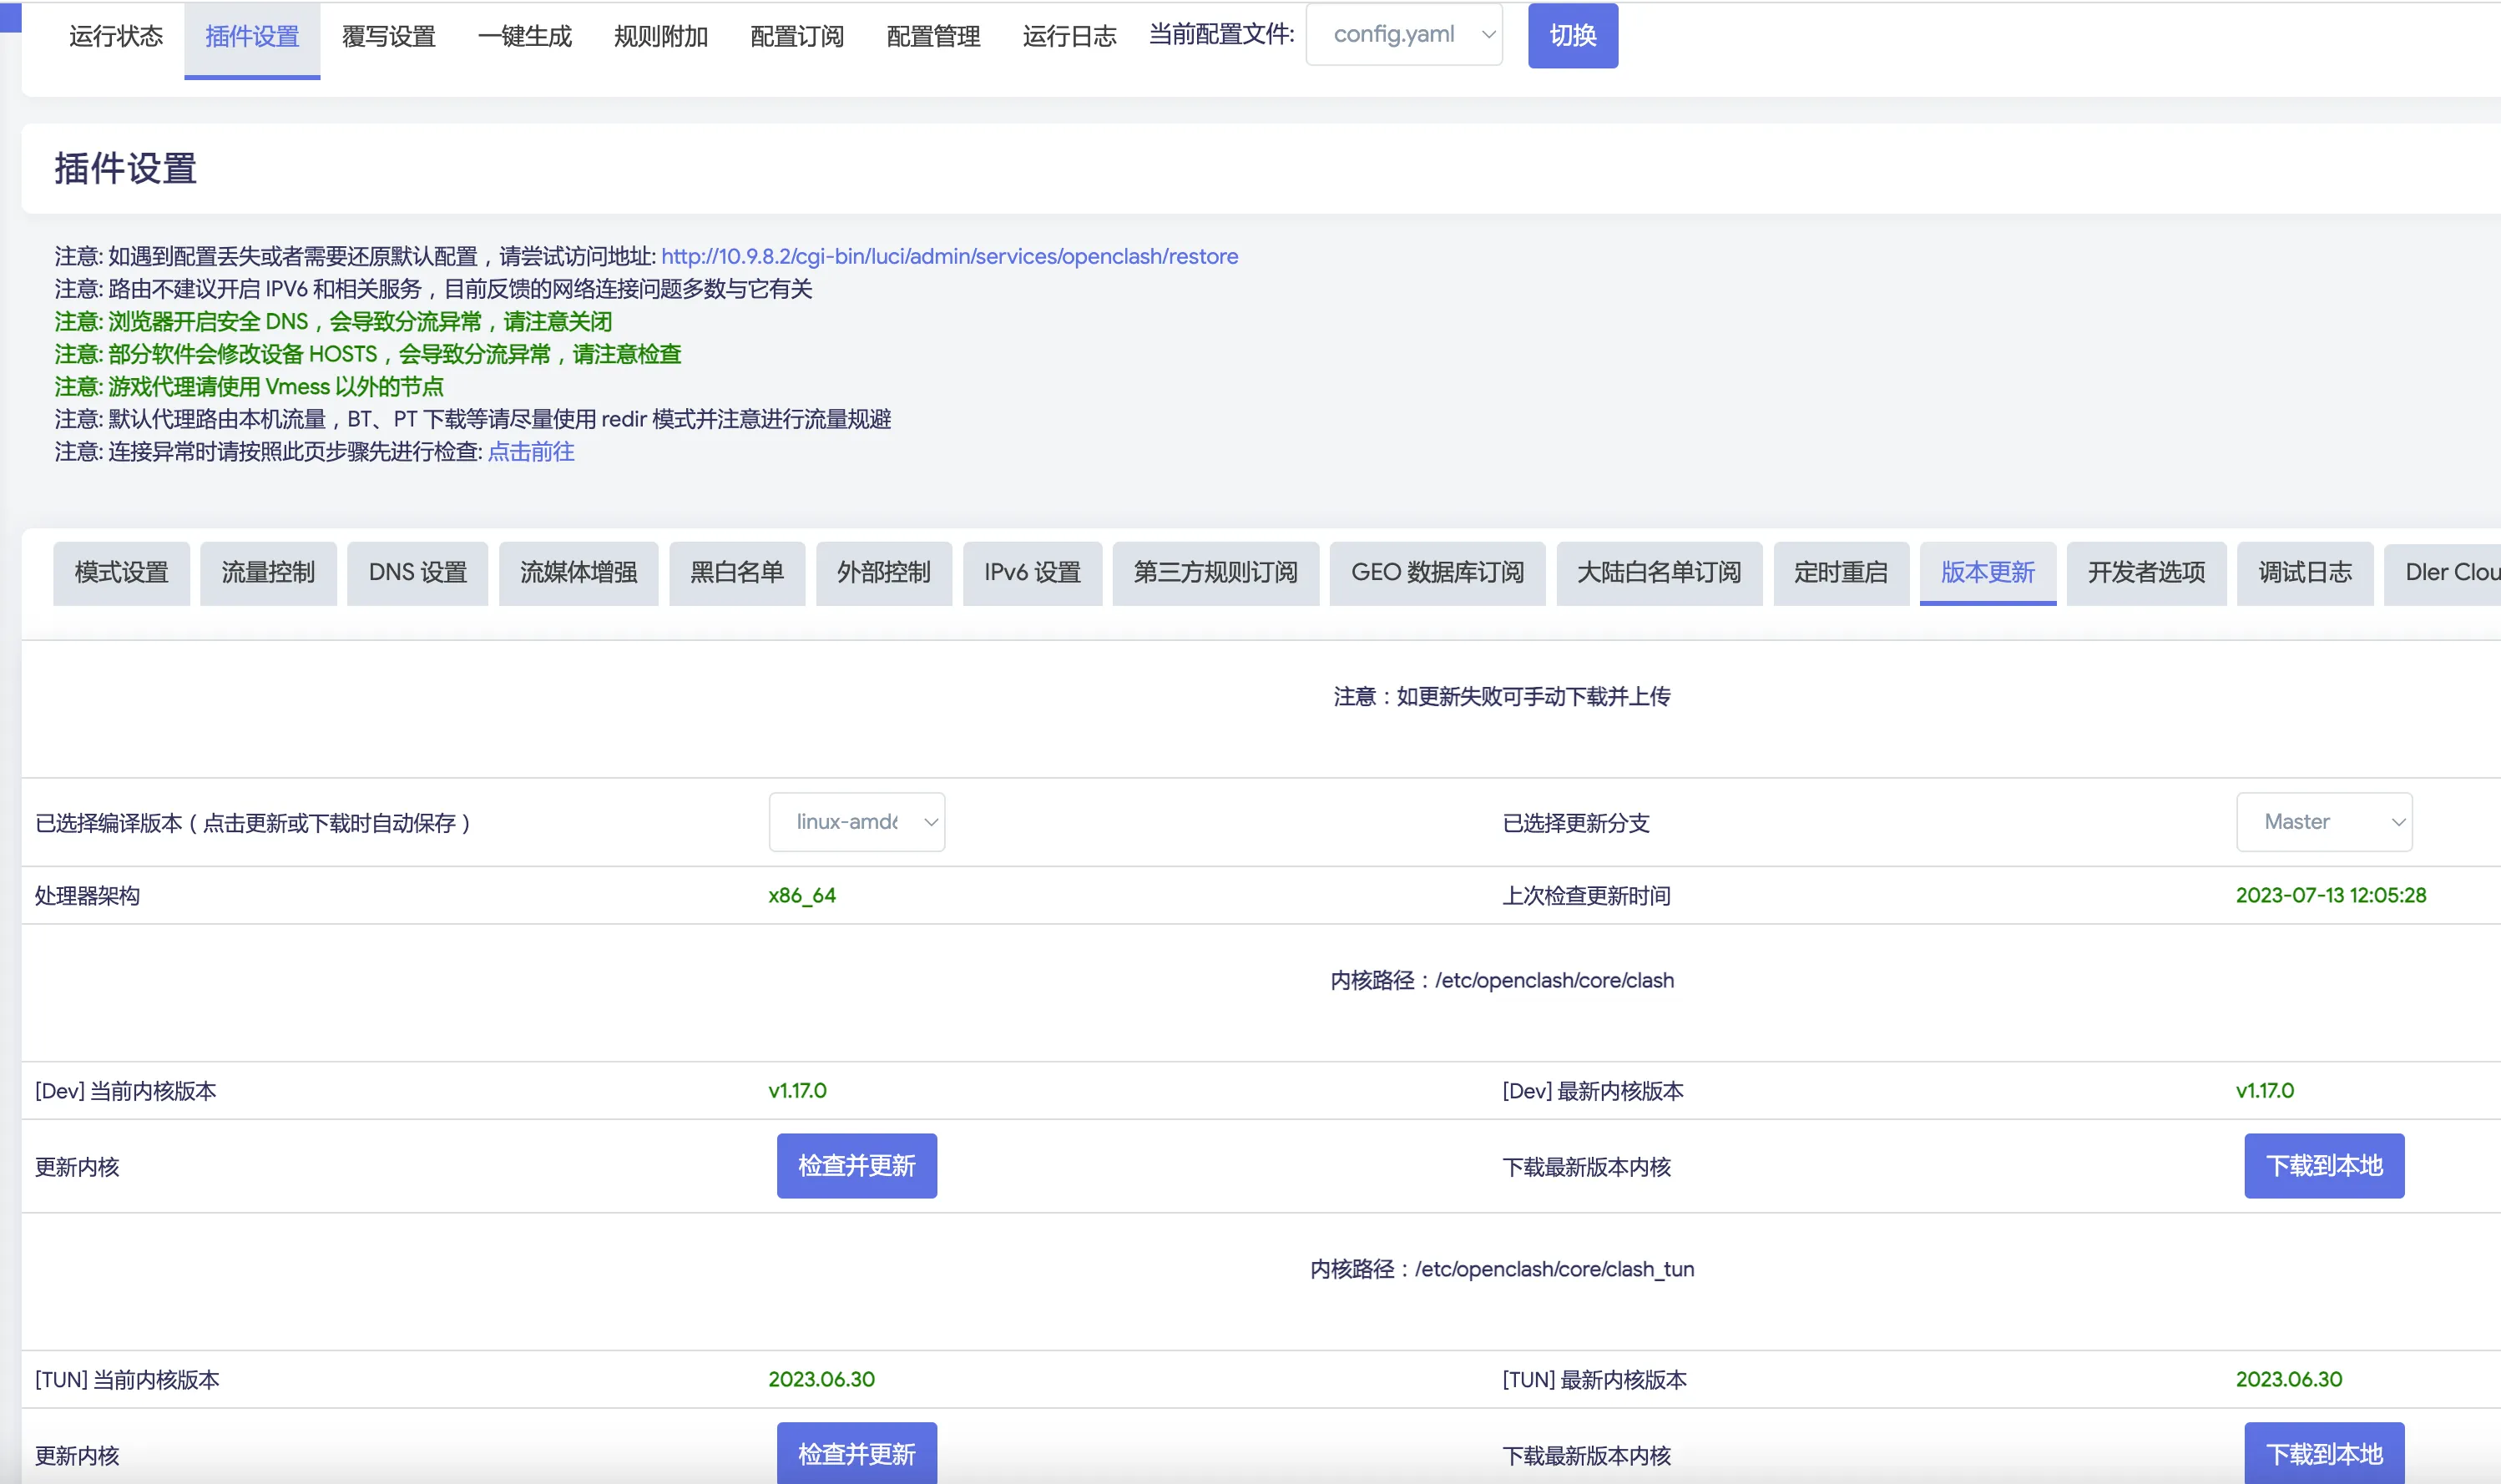Click 下载到本地 for the TUN core
Viewport: 2501px width, 1484px height.
pyautogui.click(x=2323, y=1454)
